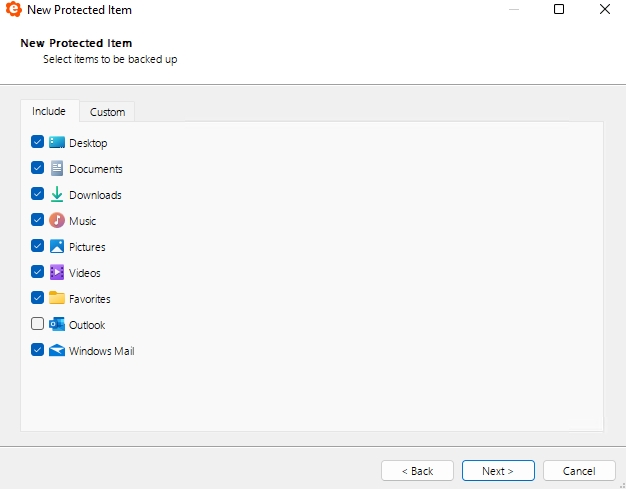The image size is (626, 489).
Task: Click the yellow Favorites folder icon
Action: click(x=57, y=298)
